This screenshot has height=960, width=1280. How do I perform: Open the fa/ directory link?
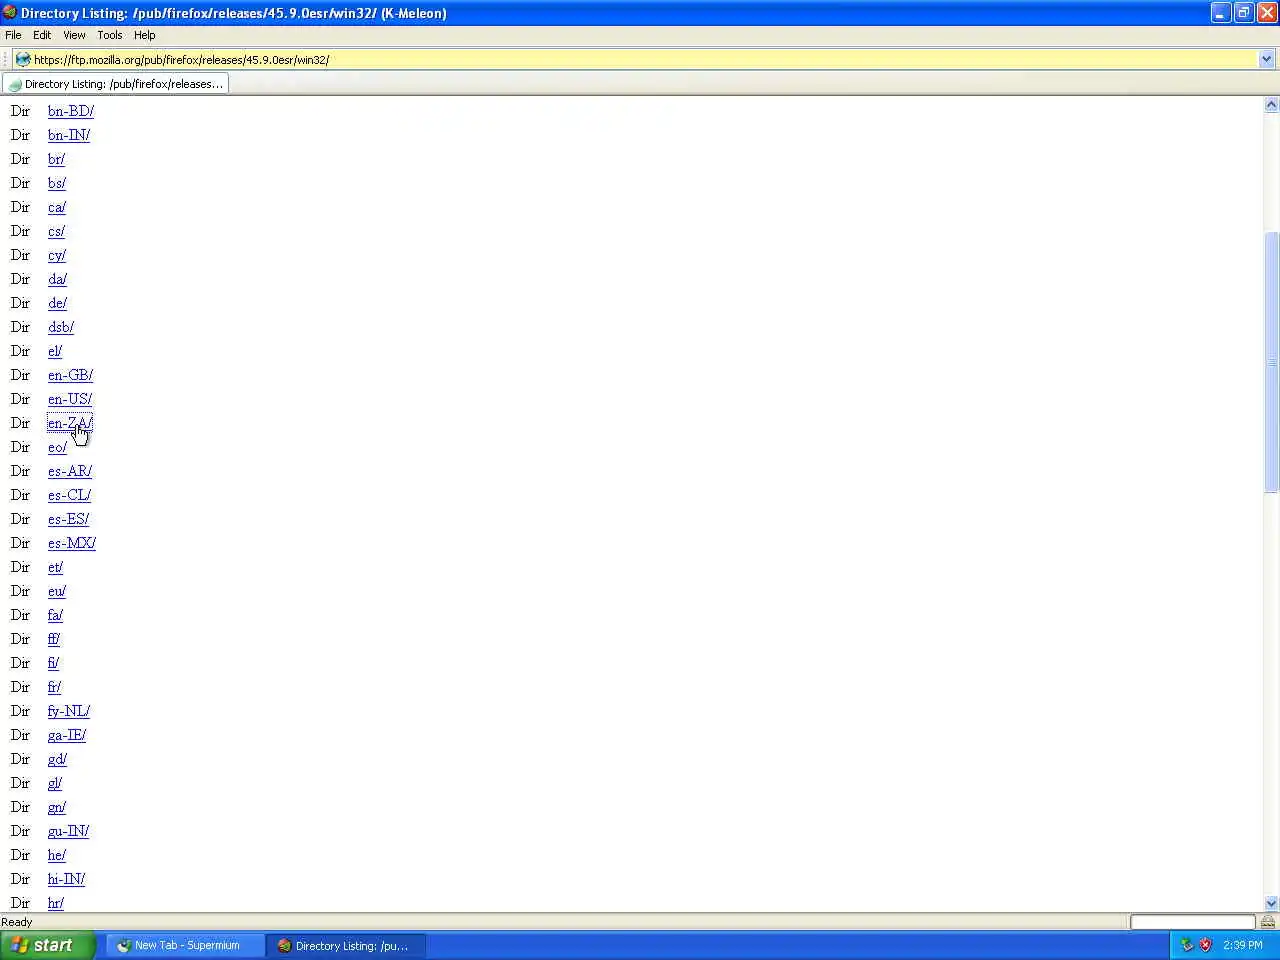click(55, 615)
